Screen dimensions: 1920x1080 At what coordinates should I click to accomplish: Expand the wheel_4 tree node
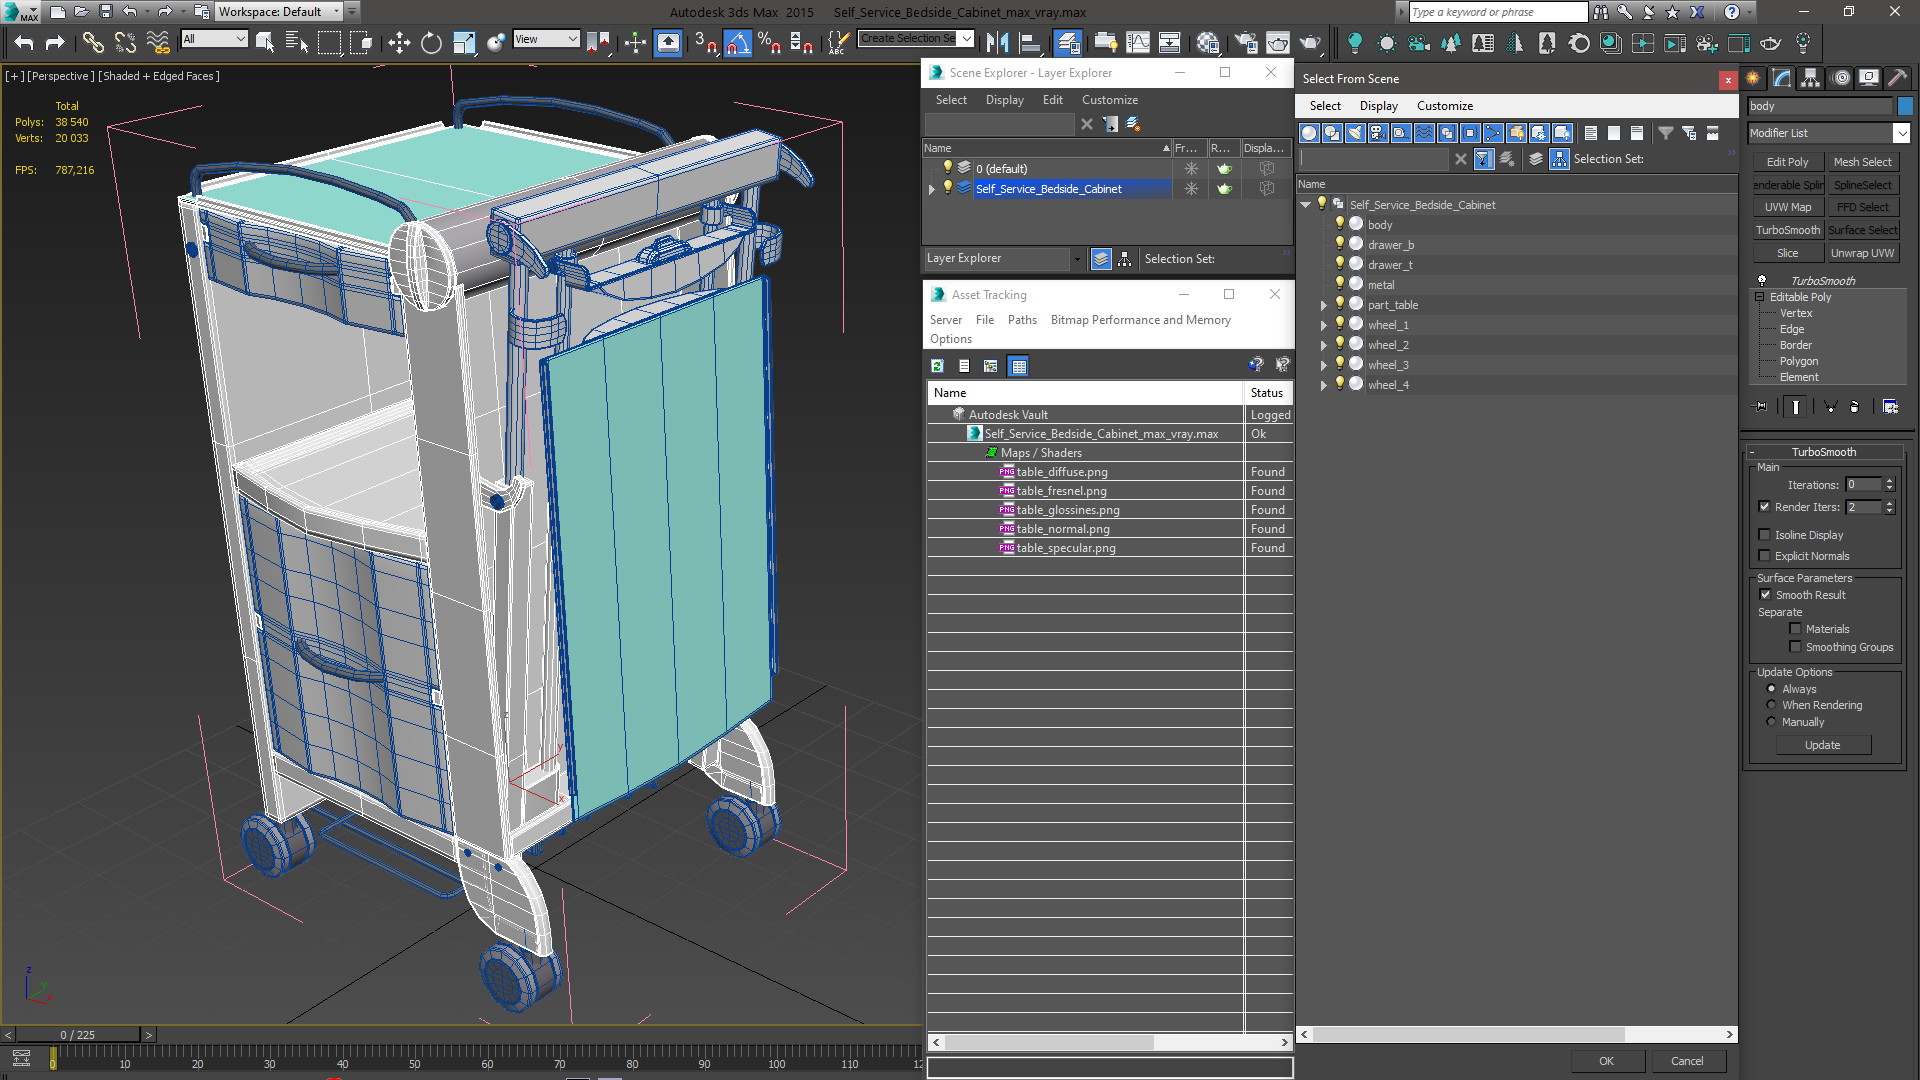click(x=1323, y=385)
